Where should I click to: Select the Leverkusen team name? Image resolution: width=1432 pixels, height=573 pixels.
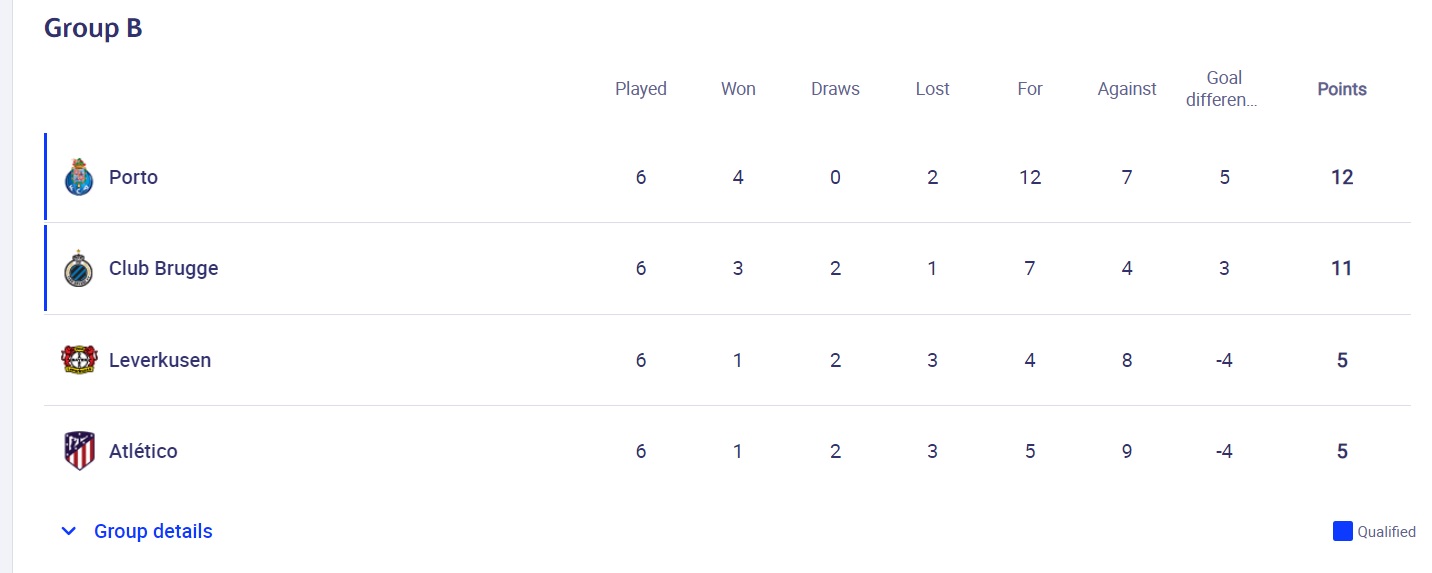[x=160, y=360]
